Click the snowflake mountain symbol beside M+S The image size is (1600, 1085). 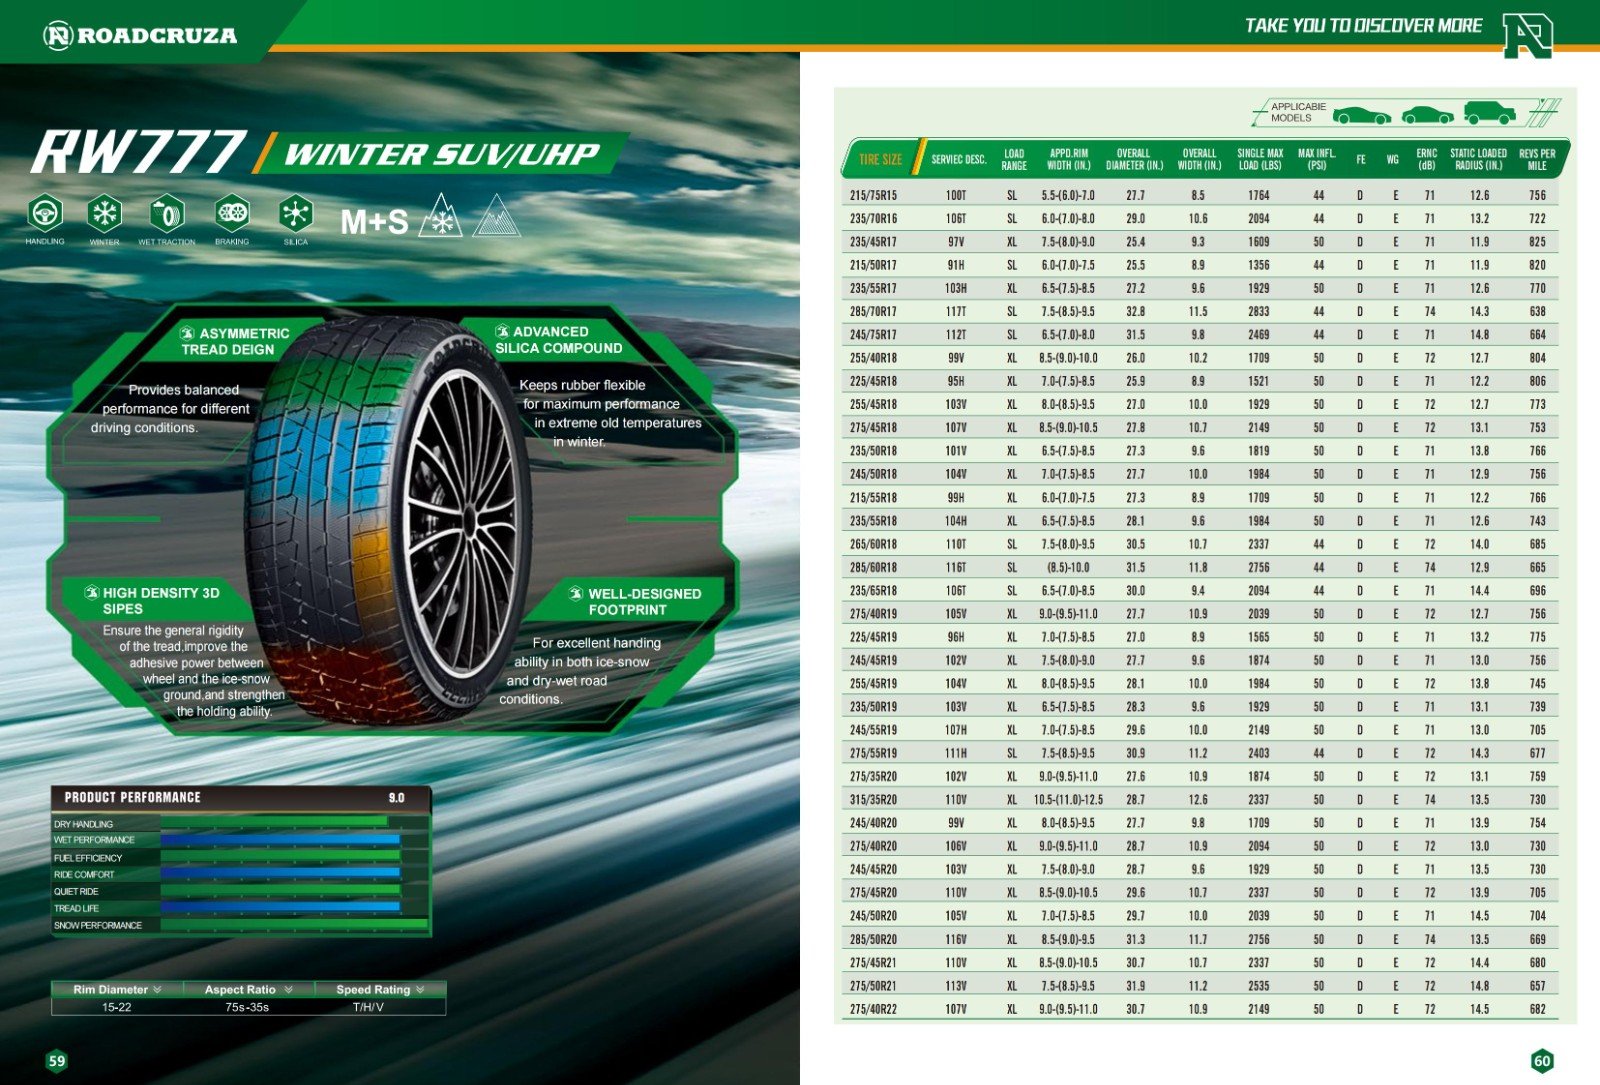click(x=440, y=217)
